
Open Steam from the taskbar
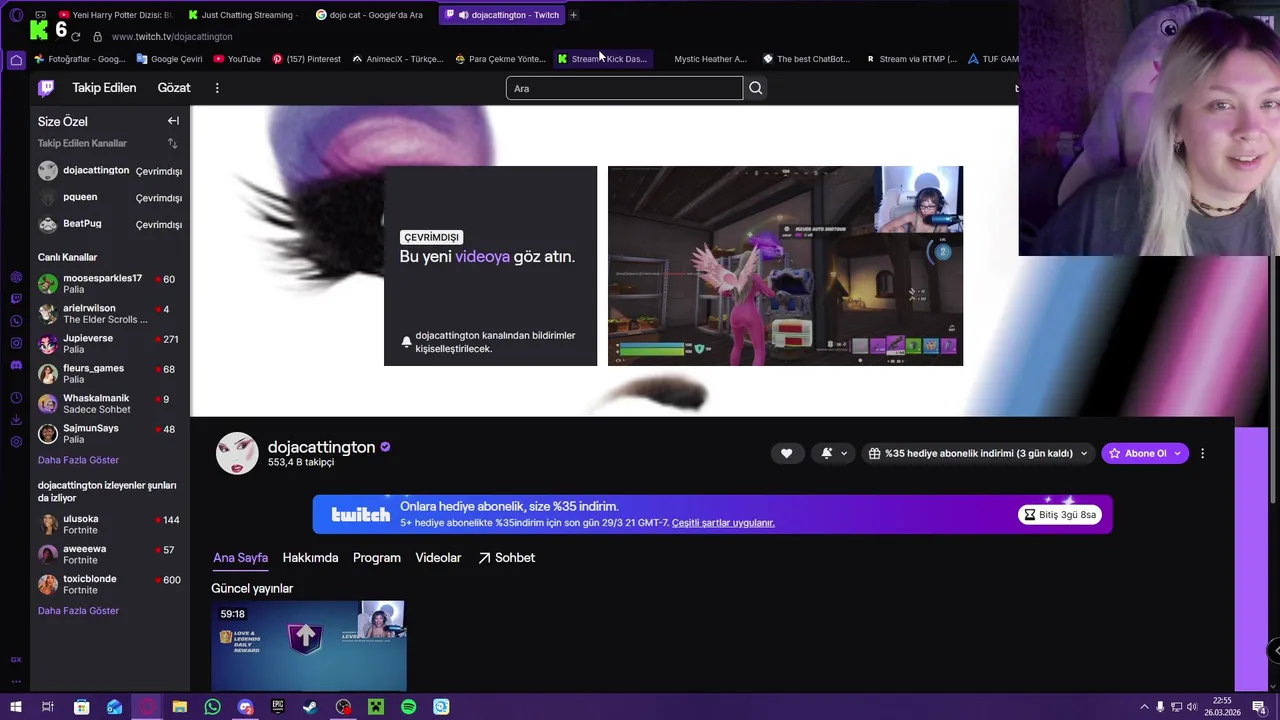310,707
